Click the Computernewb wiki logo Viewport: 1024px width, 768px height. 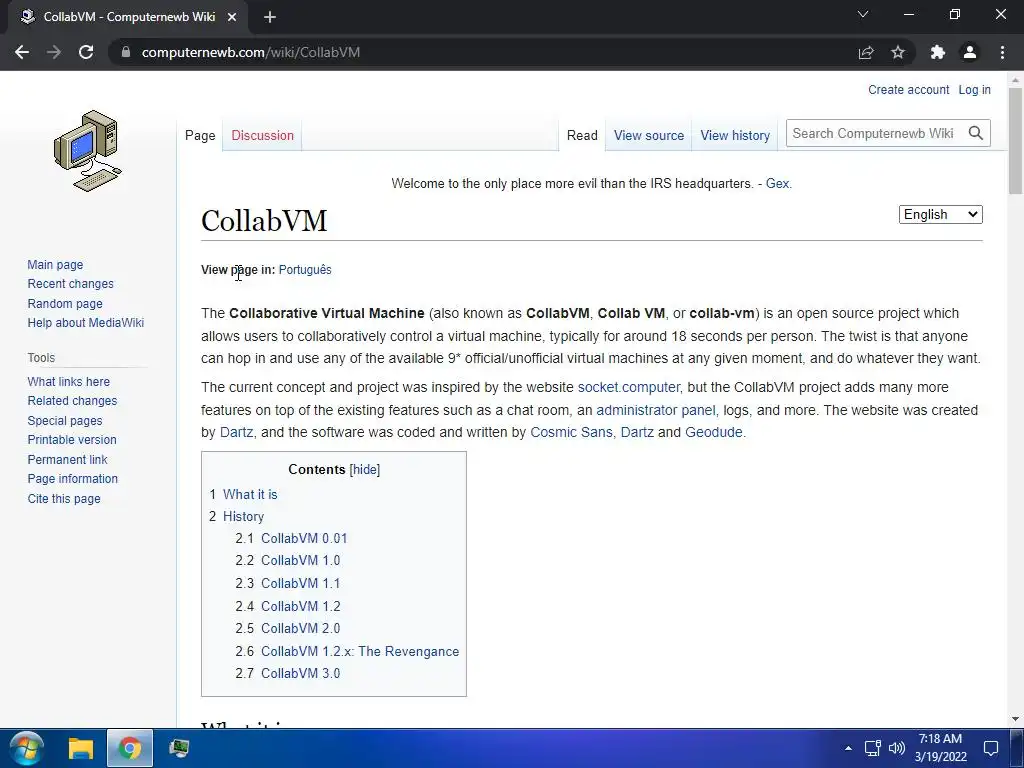[x=88, y=151]
